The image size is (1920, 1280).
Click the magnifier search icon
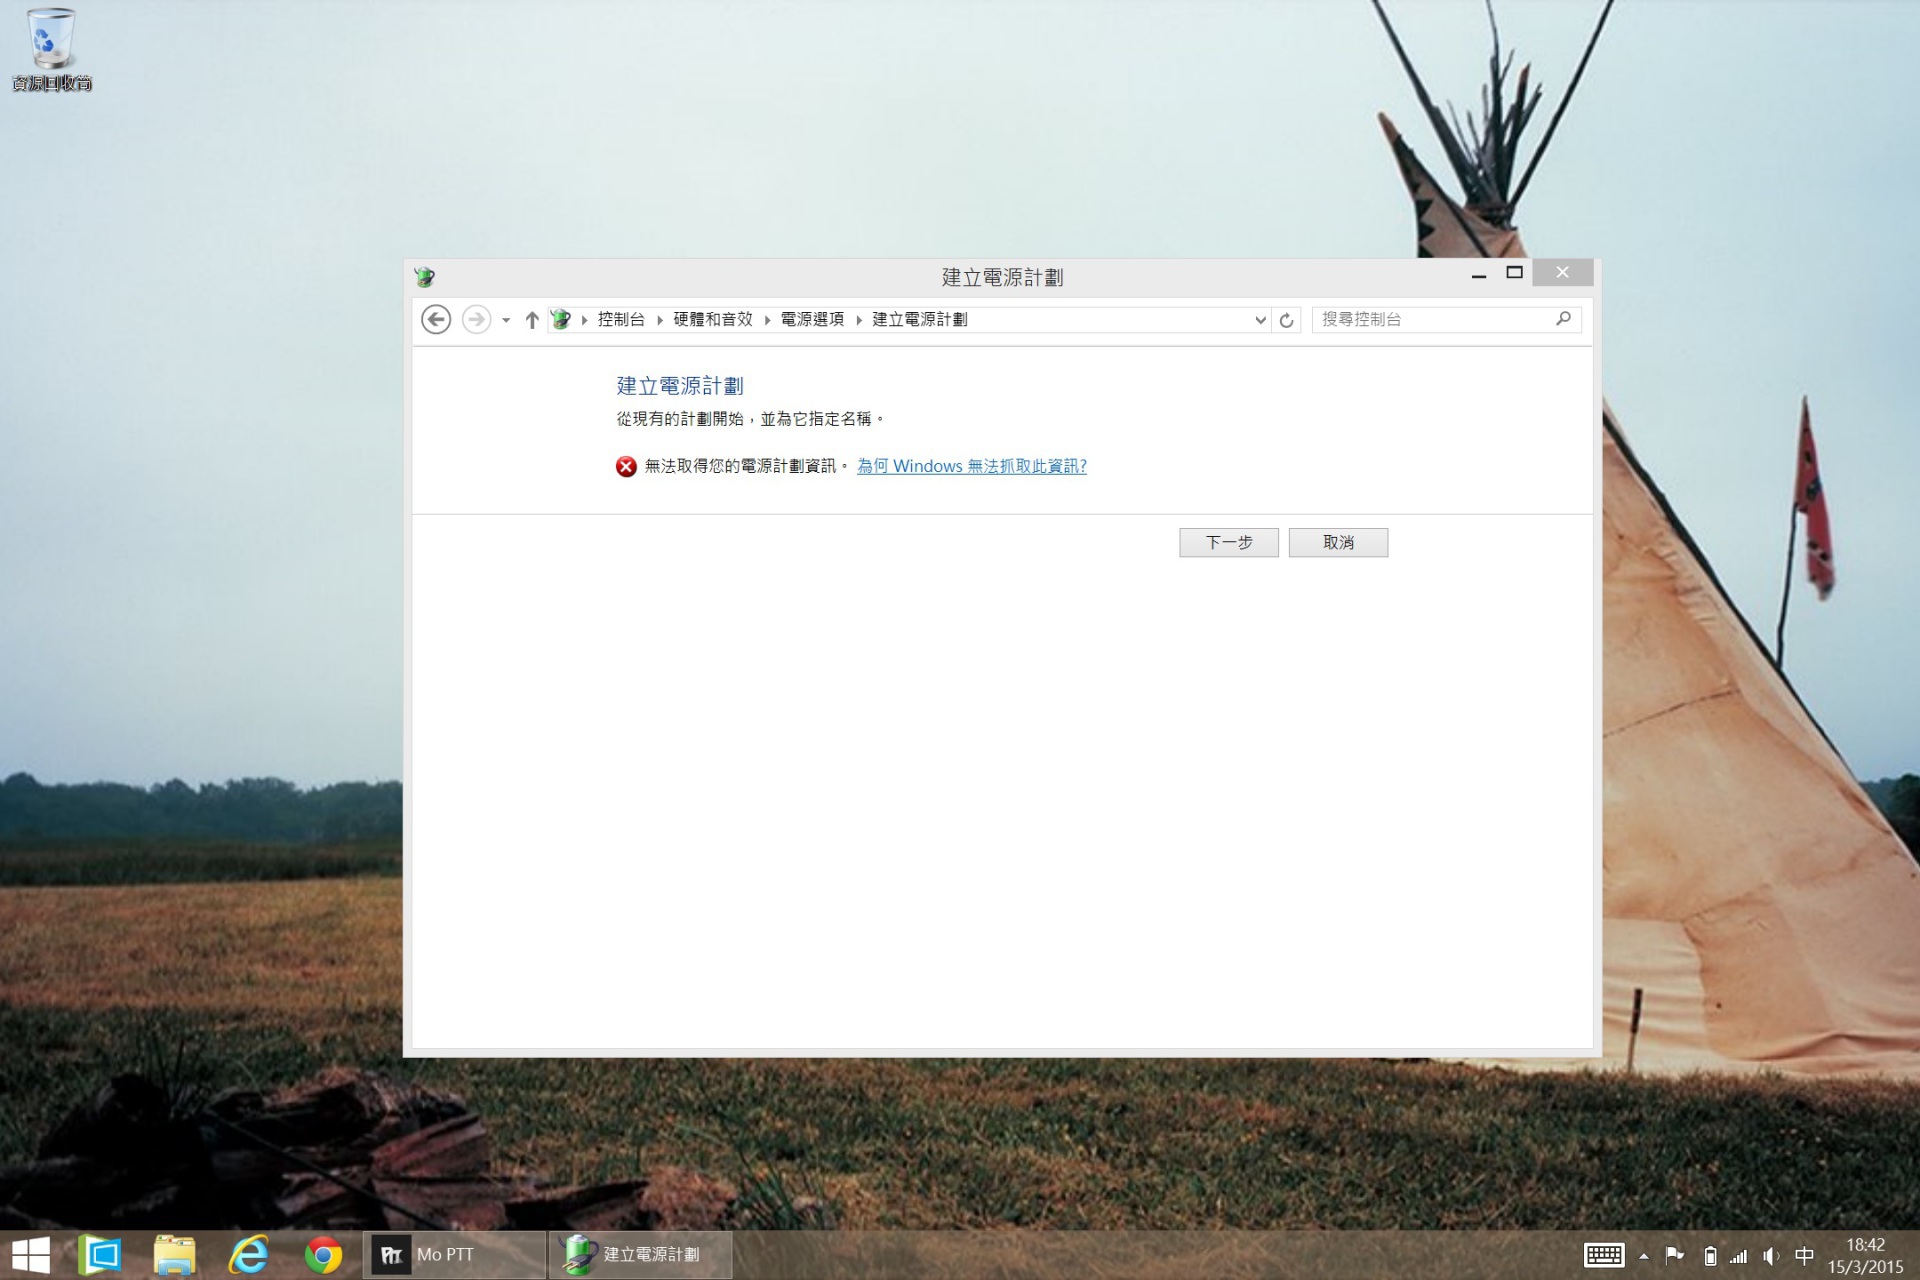click(x=1563, y=319)
